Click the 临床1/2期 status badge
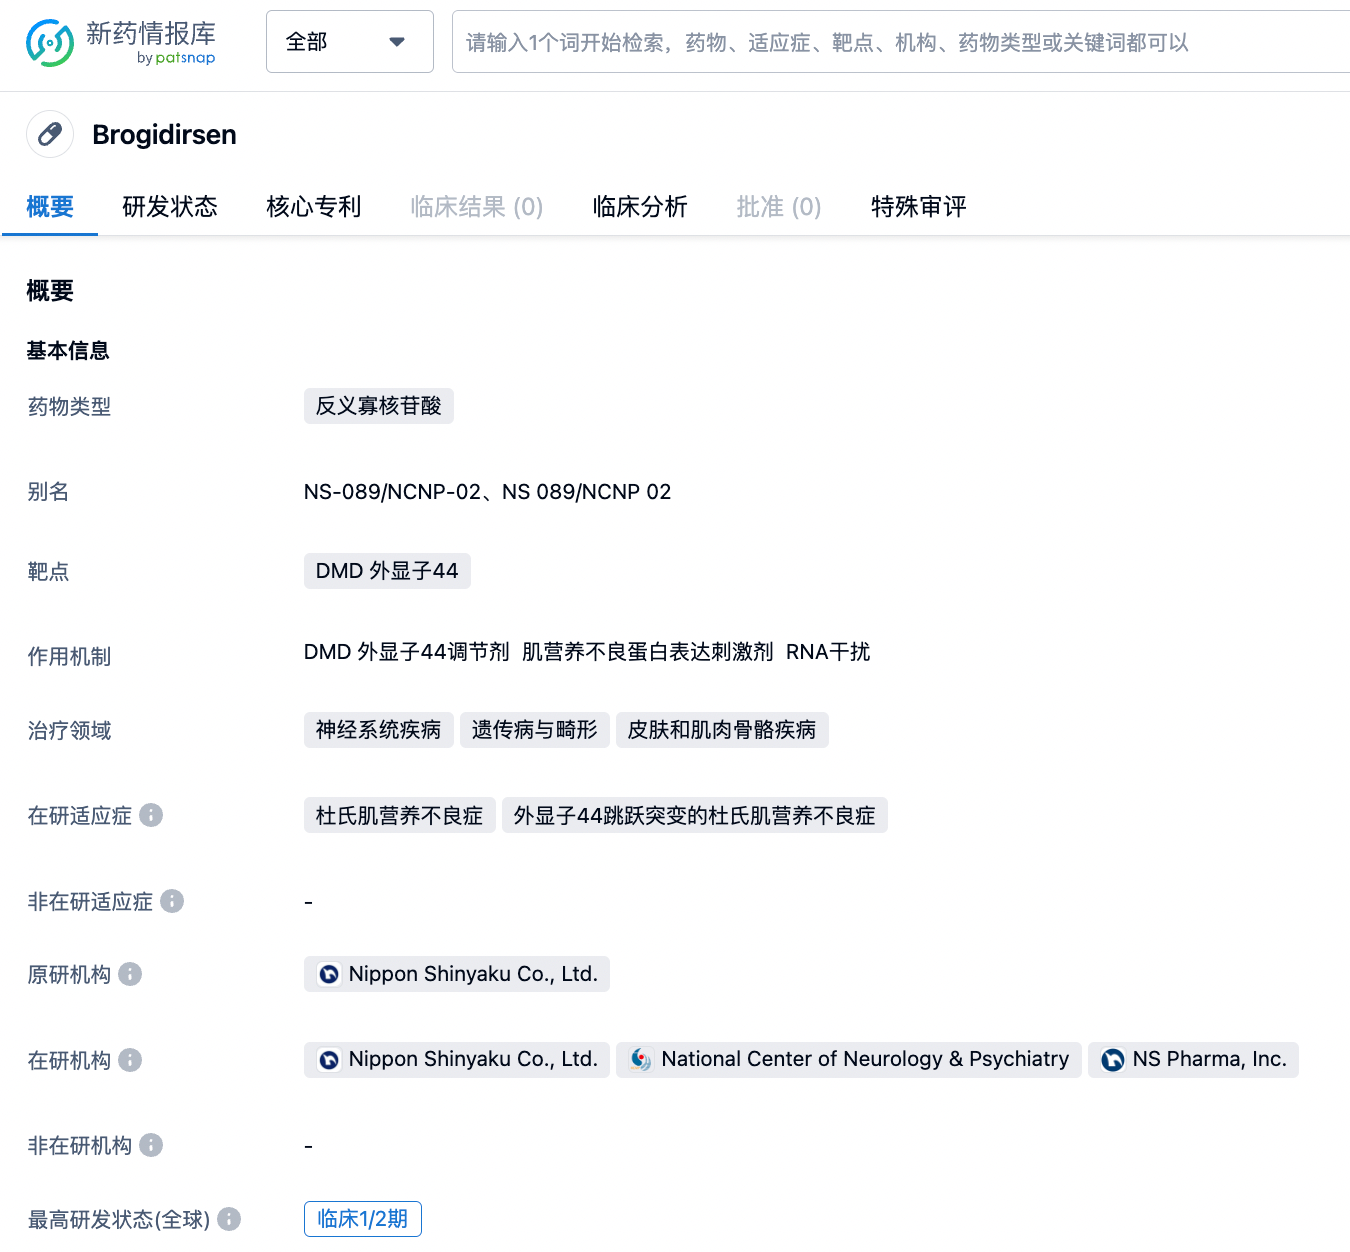 [363, 1219]
